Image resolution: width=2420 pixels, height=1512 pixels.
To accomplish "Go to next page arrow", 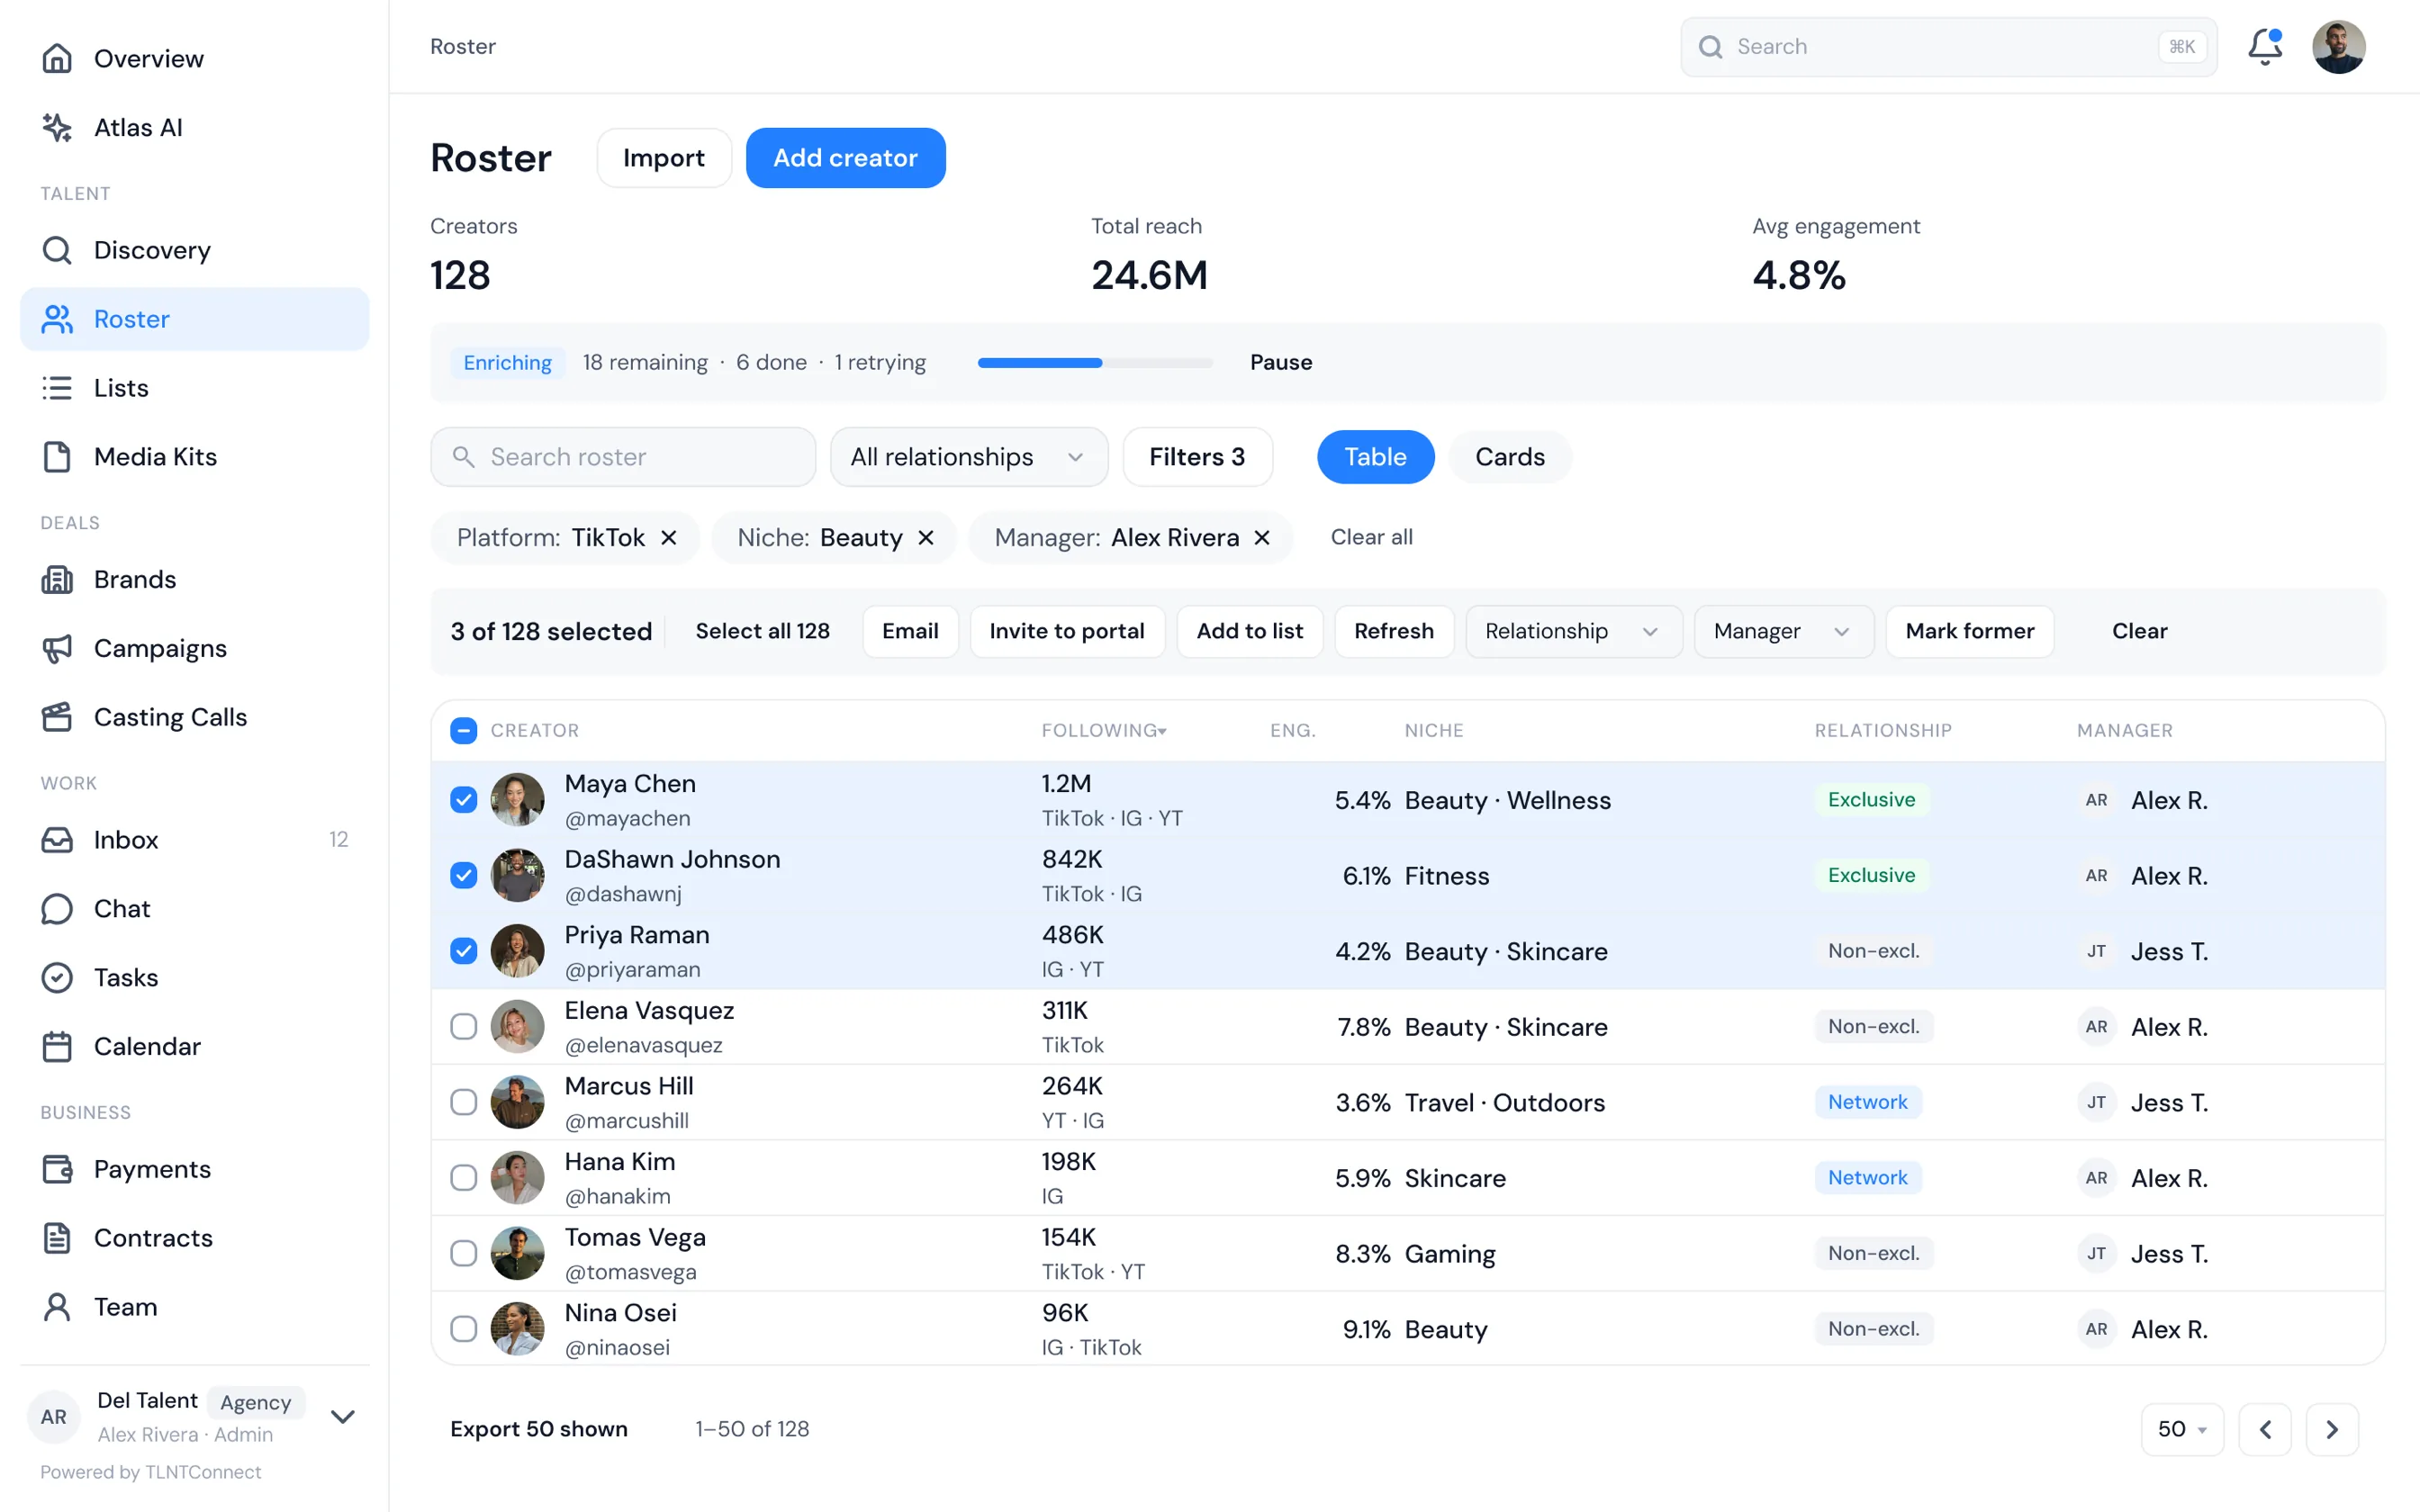I will tap(2332, 1429).
